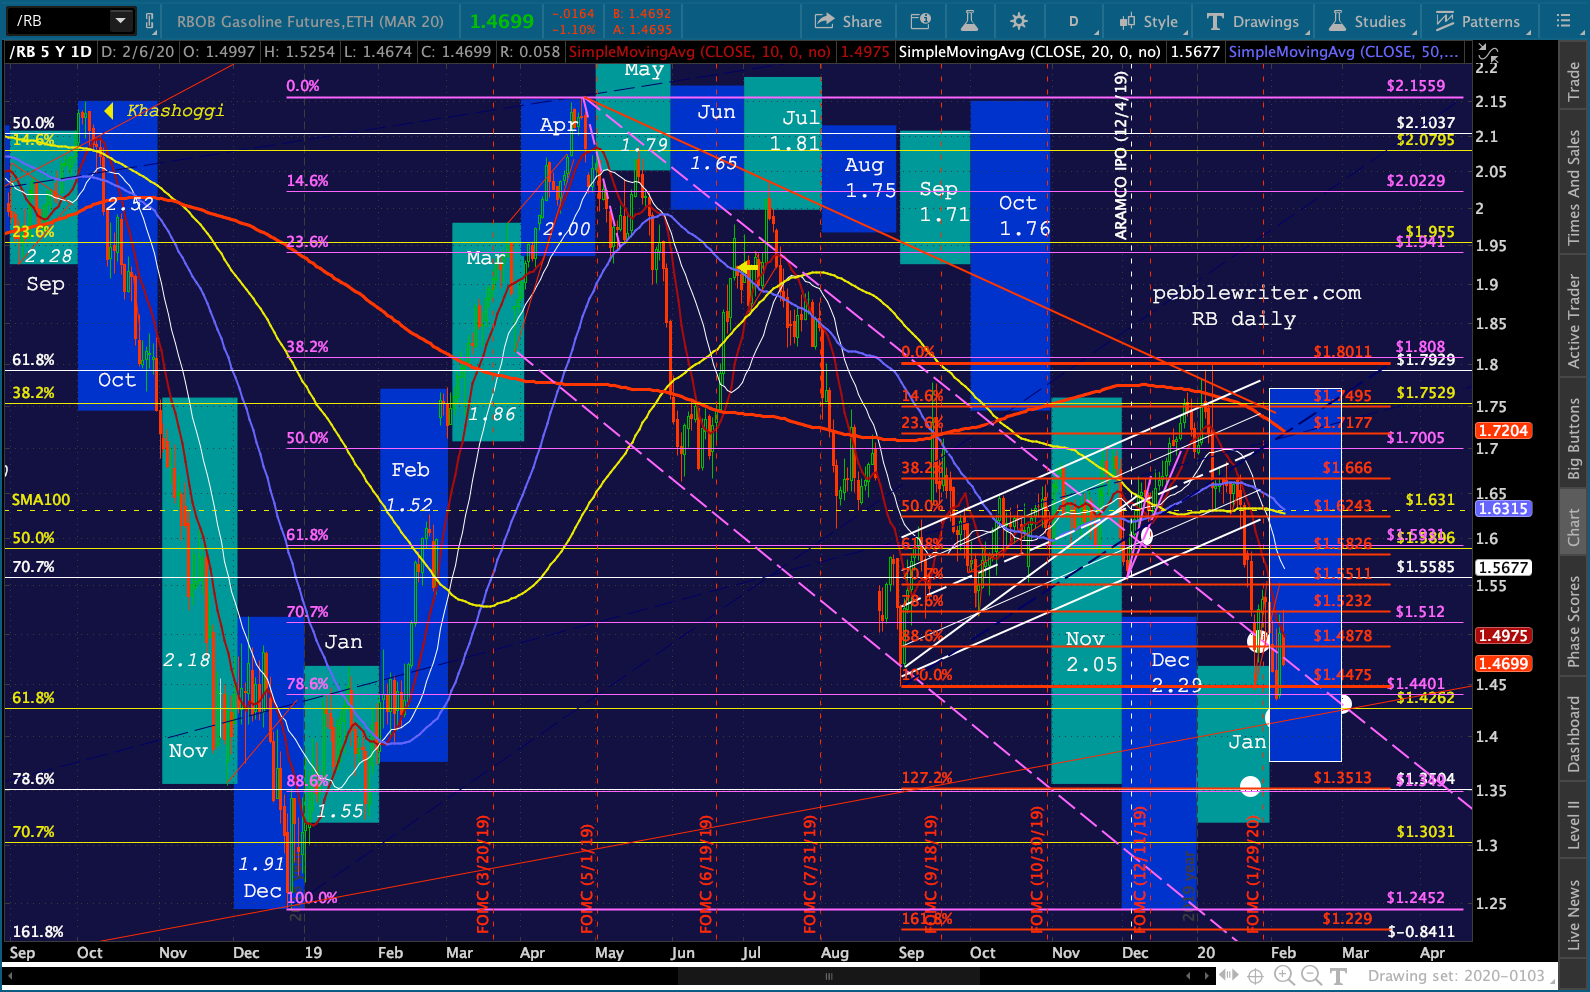Click the white dot at 1.35 level
Screen dimensions: 1590x992
[x=1250, y=786]
